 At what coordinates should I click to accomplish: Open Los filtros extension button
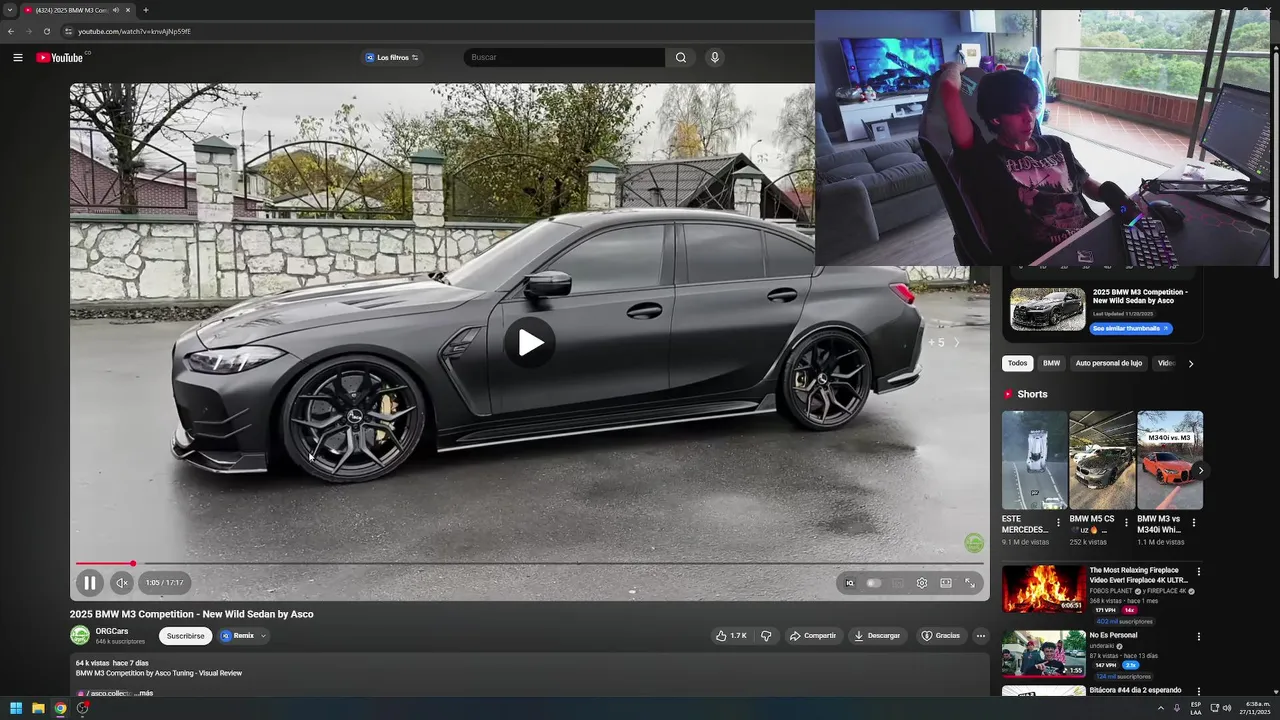[393, 57]
